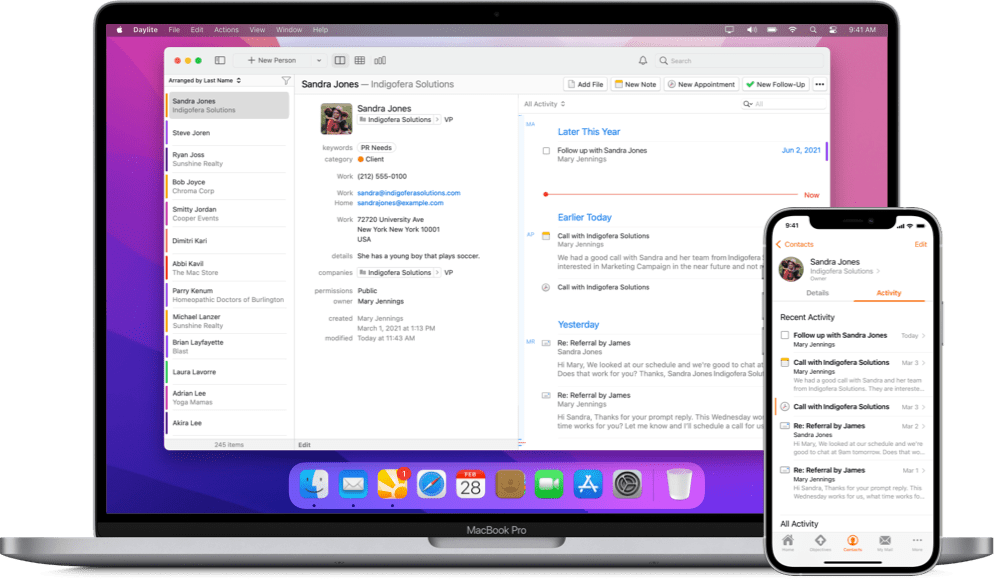
Task: Change Arranged by Last Name sorting
Action: [x=205, y=81]
